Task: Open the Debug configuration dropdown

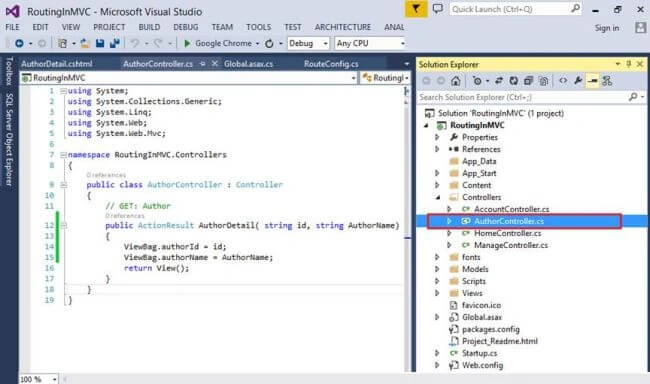Action: pos(325,43)
